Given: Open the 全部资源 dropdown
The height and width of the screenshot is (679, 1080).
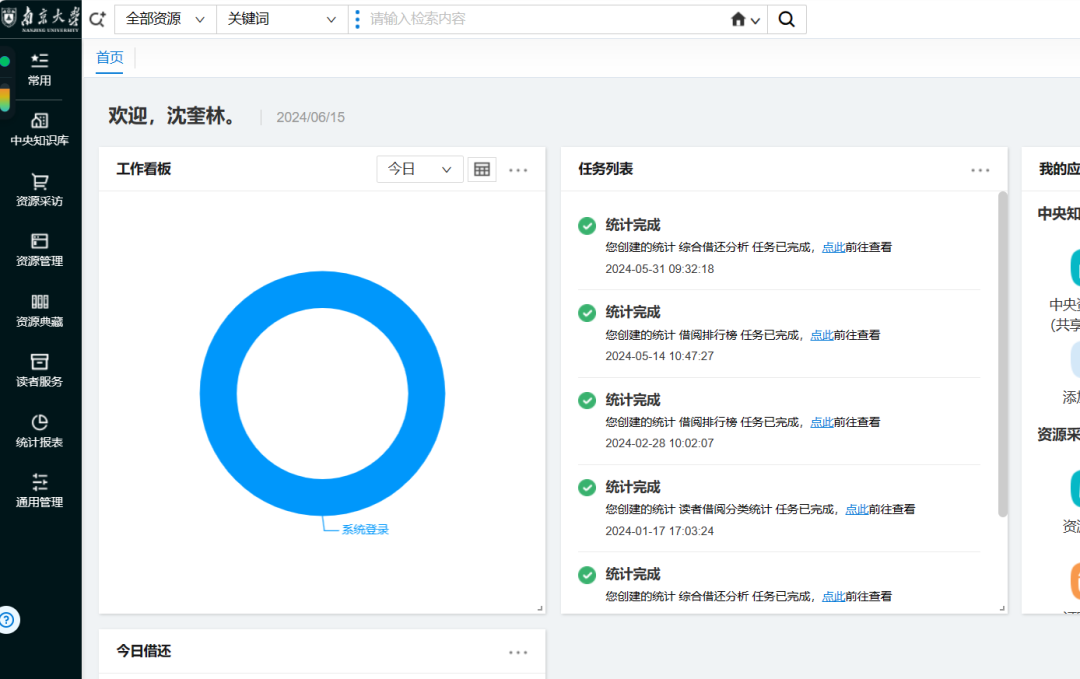Looking at the screenshot, I should tap(164, 18).
